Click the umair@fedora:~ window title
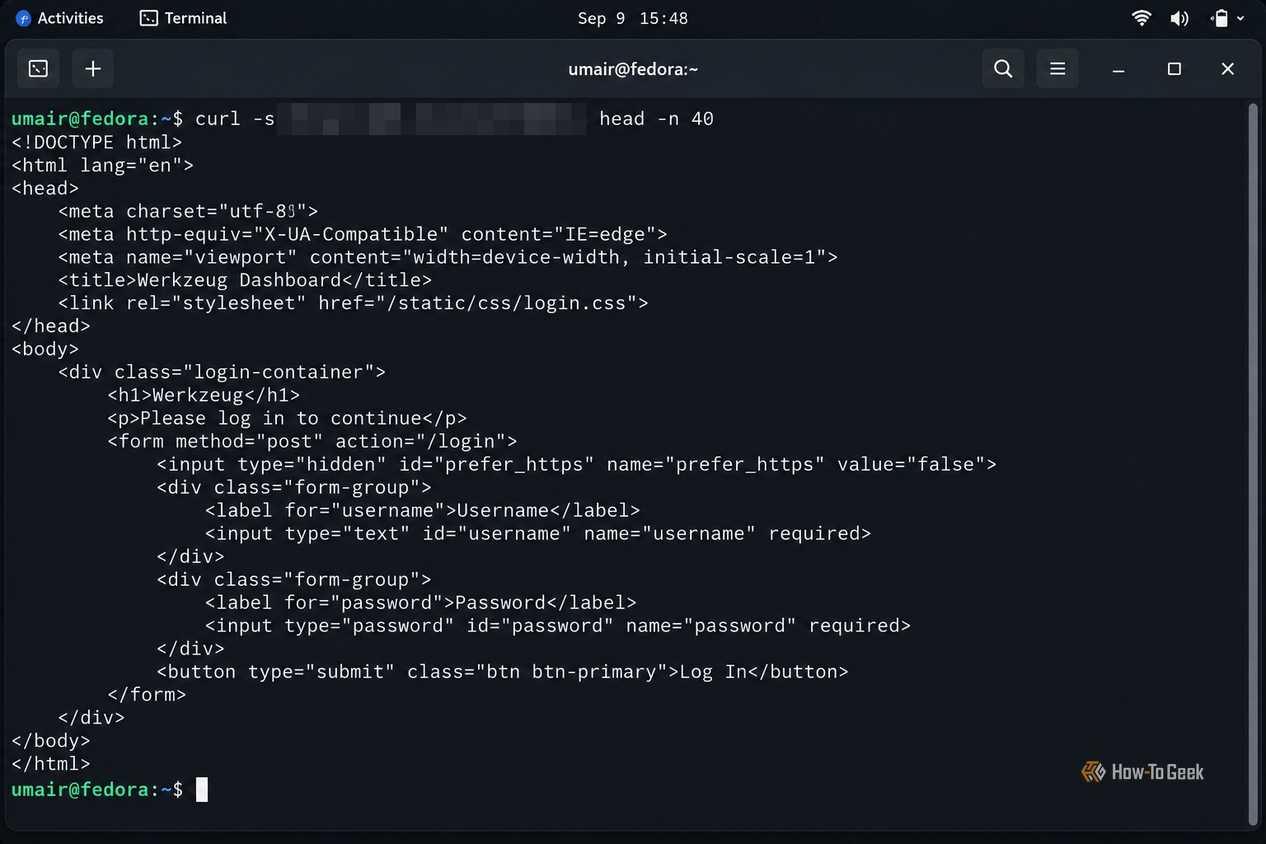Viewport: 1266px width, 844px height. [633, 69]
